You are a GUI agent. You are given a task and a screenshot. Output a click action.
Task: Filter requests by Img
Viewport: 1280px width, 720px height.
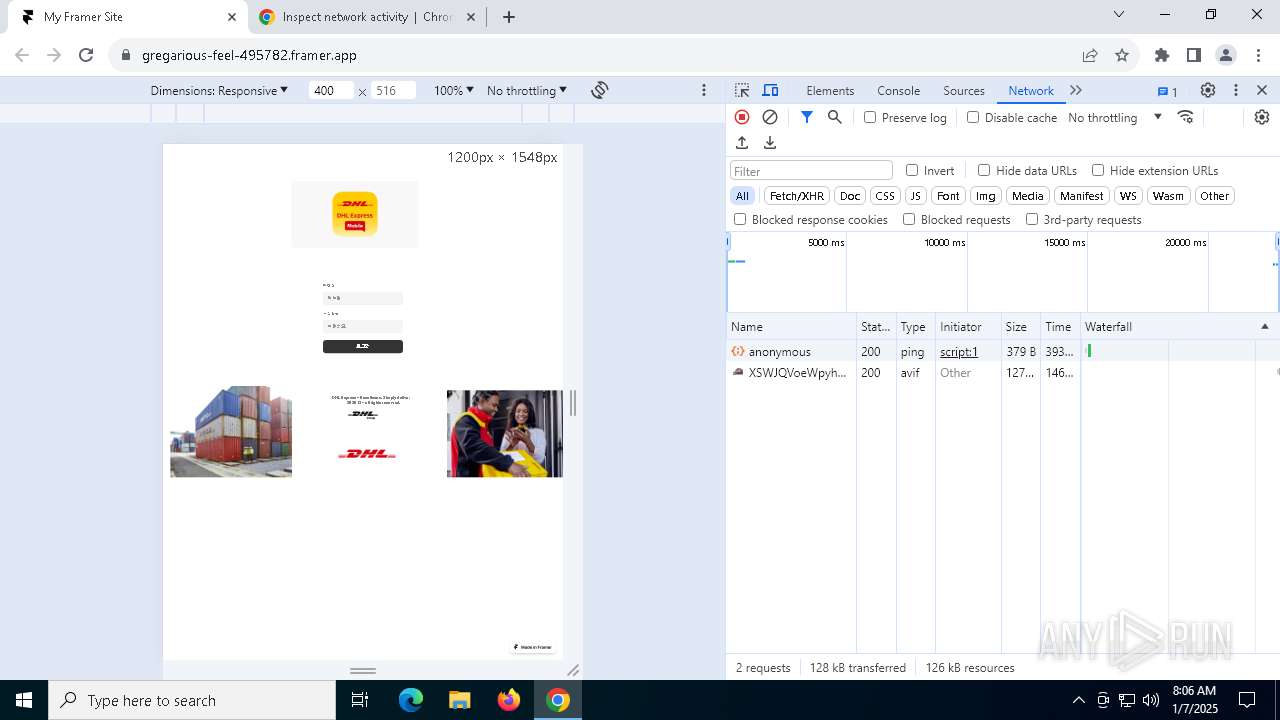[986, 196]
